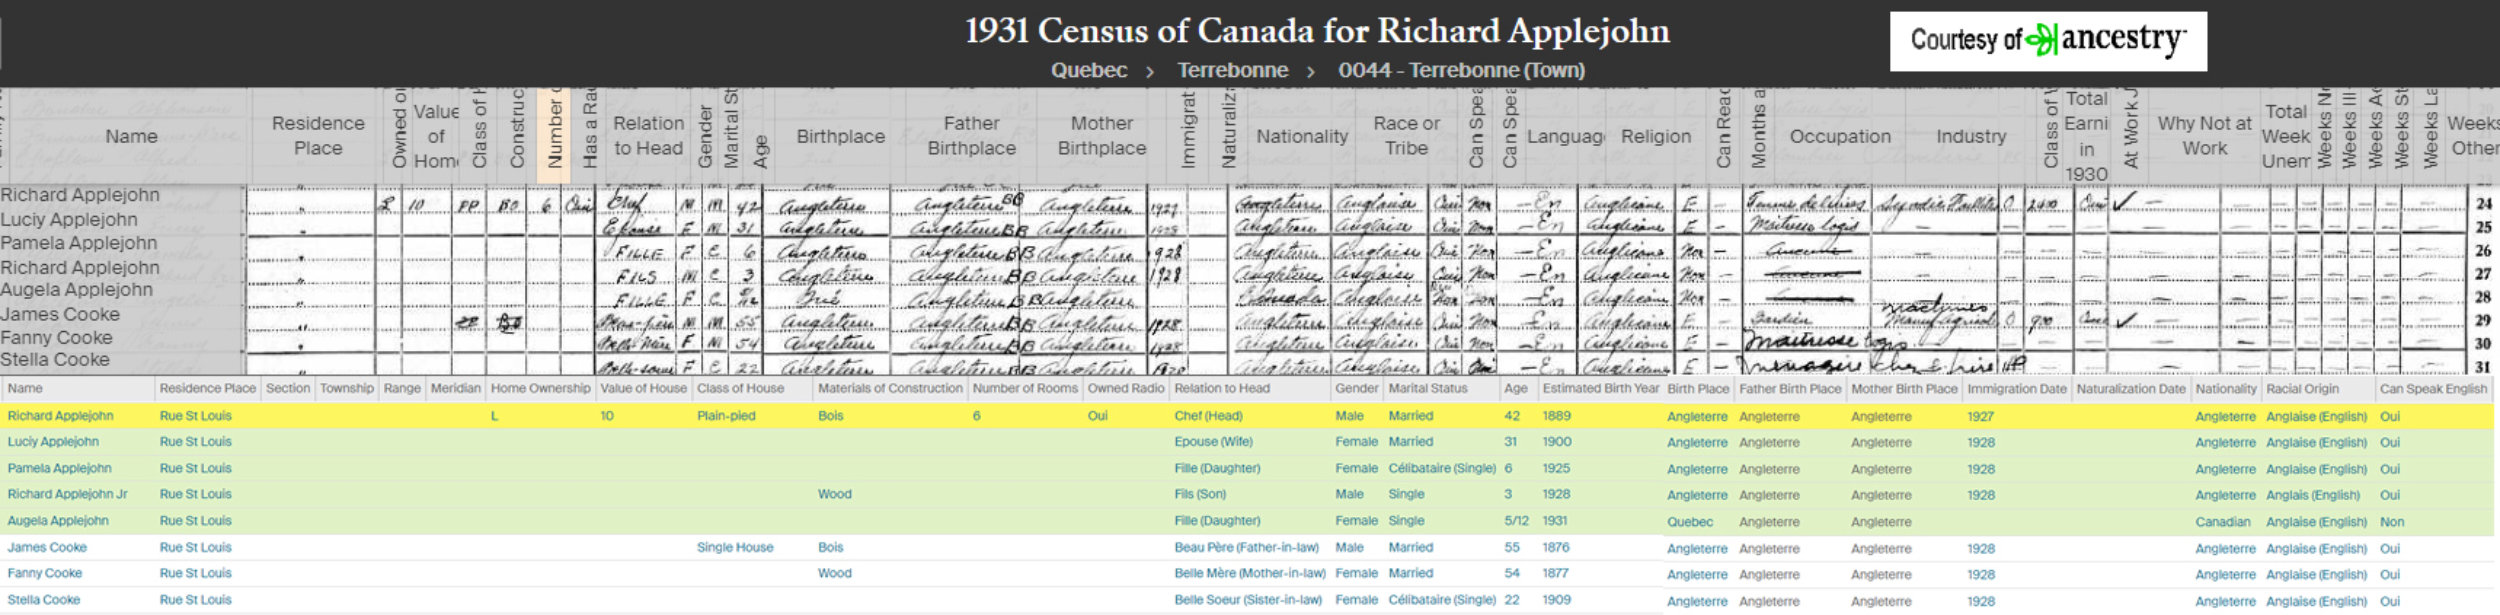Click the 1889 estimated birth year cell
The width and height of the screenshot is (2500, 615).
coord(1556,416)
